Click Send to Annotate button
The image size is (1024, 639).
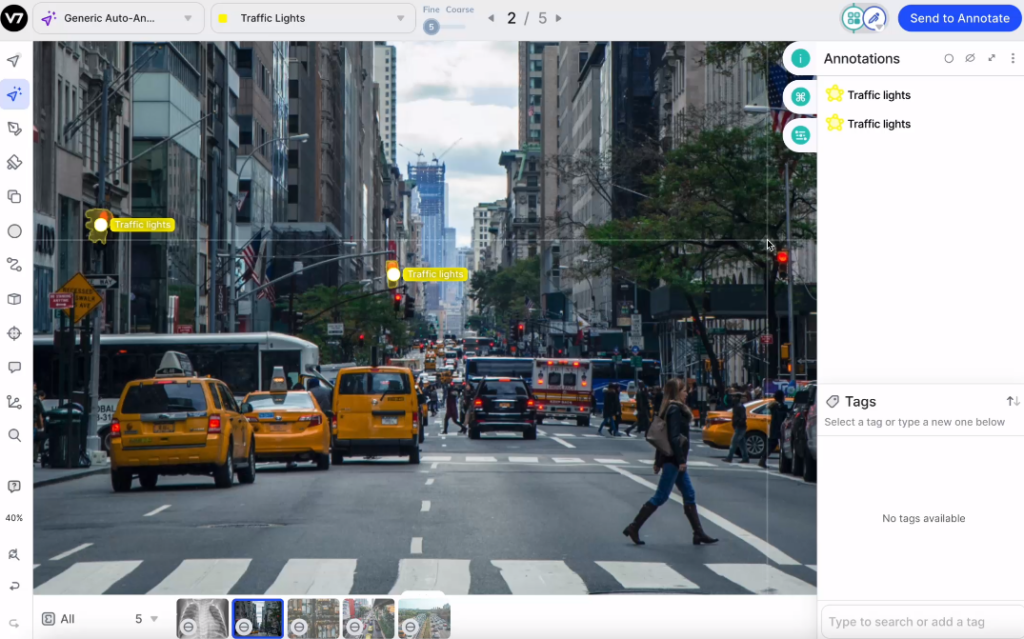(x=959, y=18)
